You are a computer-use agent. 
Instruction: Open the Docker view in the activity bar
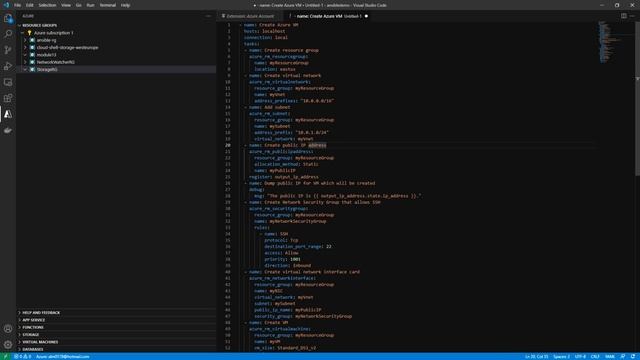coord(8,130)
